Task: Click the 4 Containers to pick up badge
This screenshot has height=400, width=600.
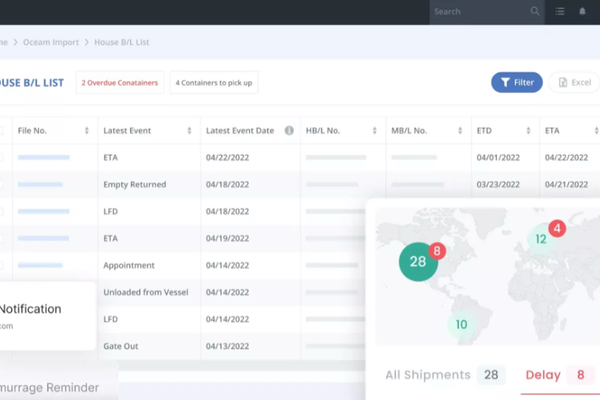Action: (x=214, y=83)
